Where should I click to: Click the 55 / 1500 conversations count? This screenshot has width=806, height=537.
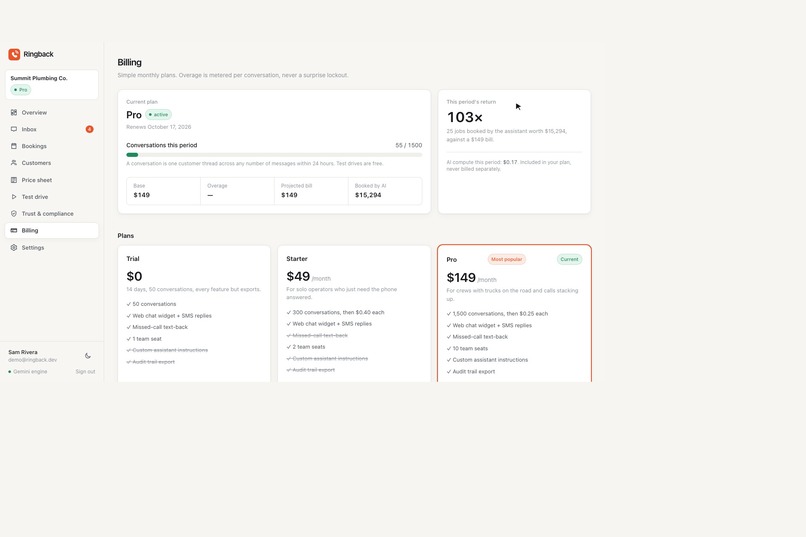pyautogui.click(x=409, y=145)
